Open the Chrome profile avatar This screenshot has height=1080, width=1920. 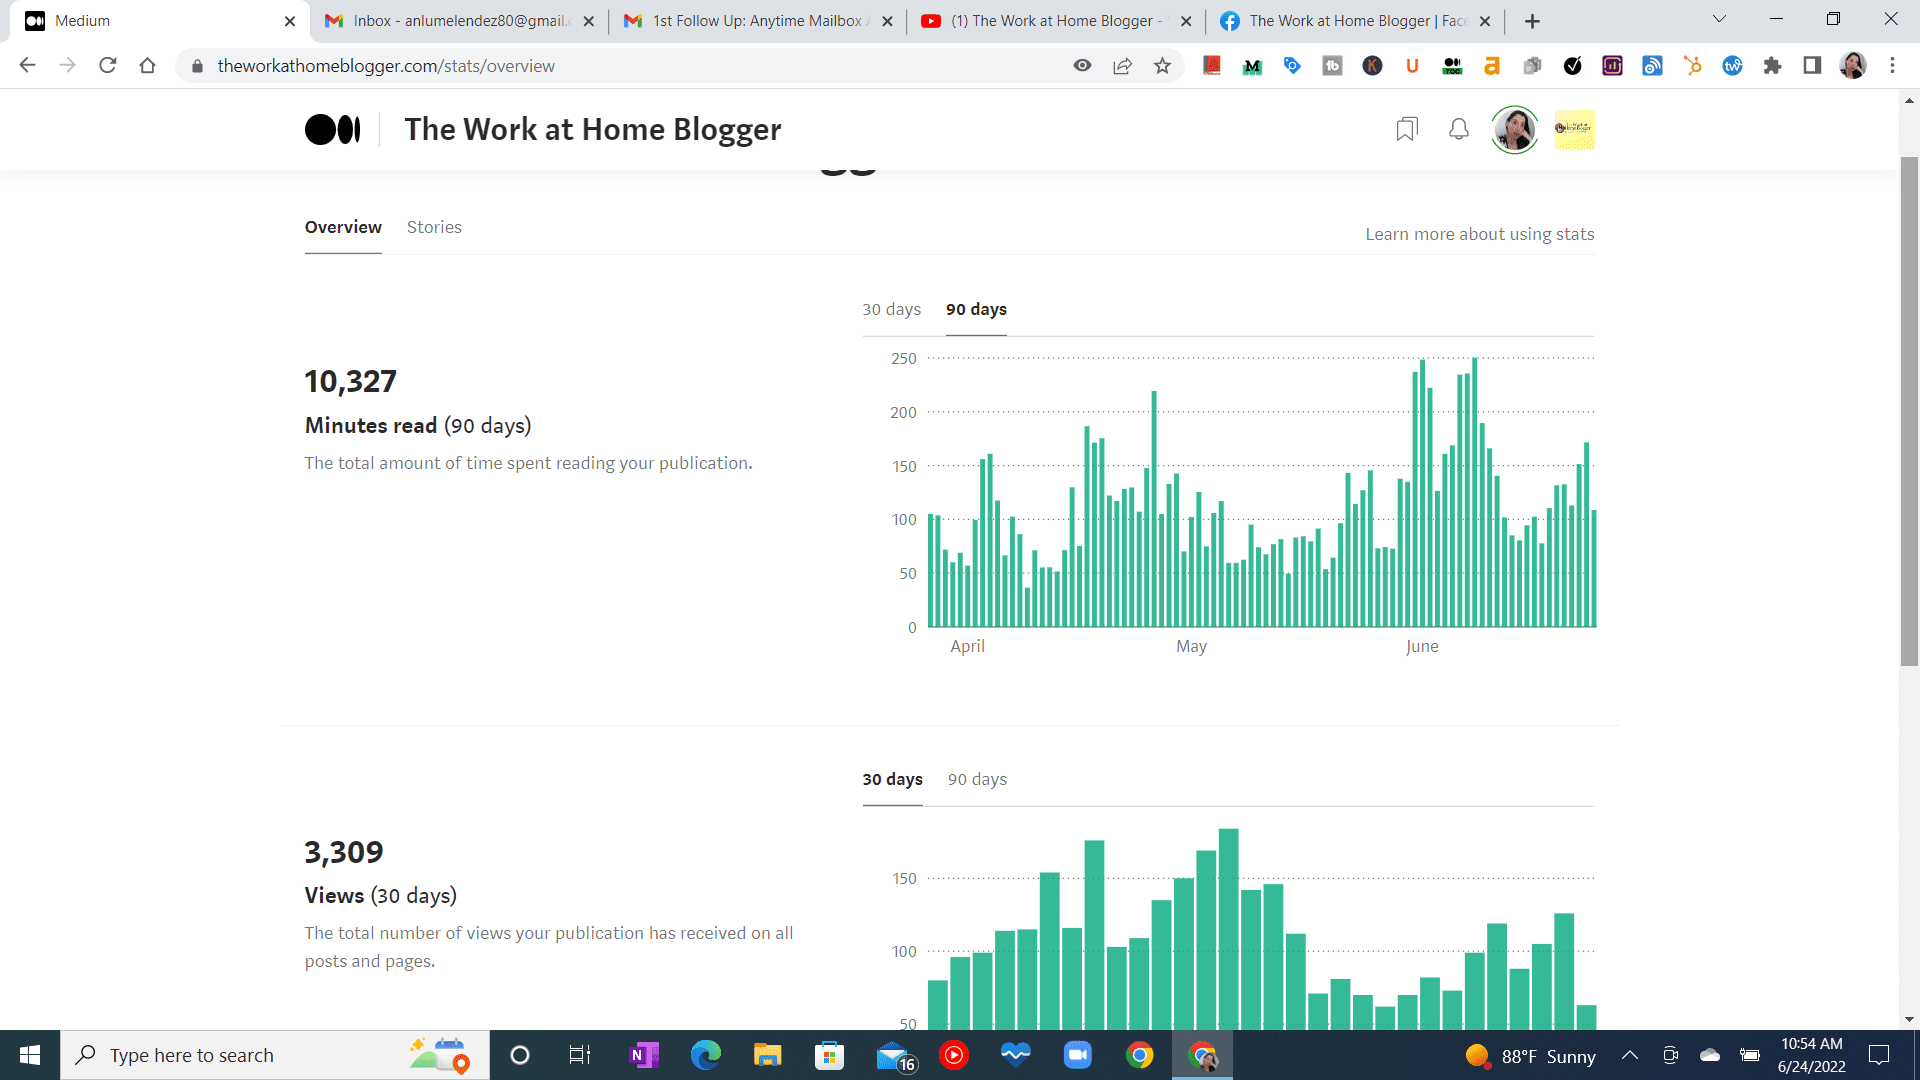point(1852,65)
